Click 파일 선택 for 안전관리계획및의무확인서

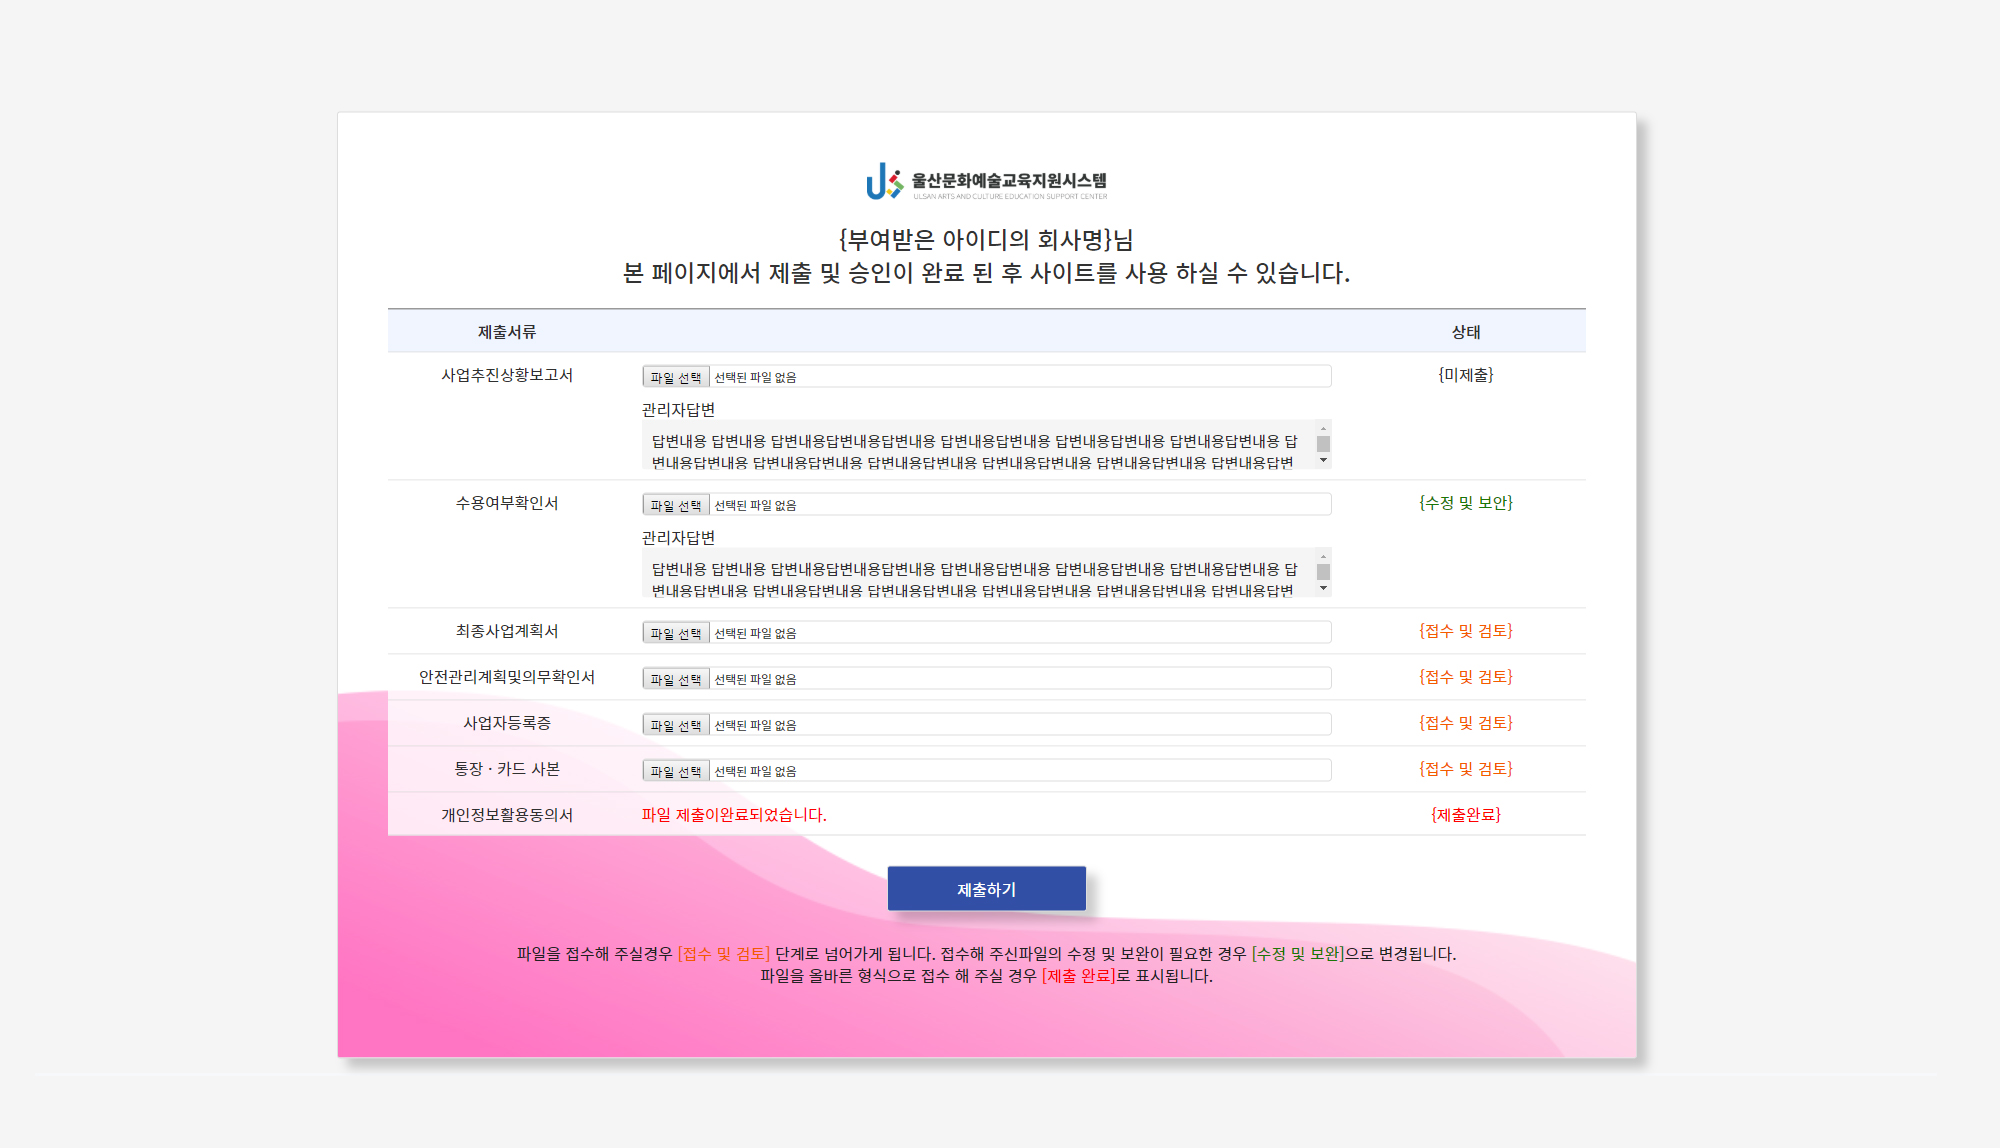point(676,677)
